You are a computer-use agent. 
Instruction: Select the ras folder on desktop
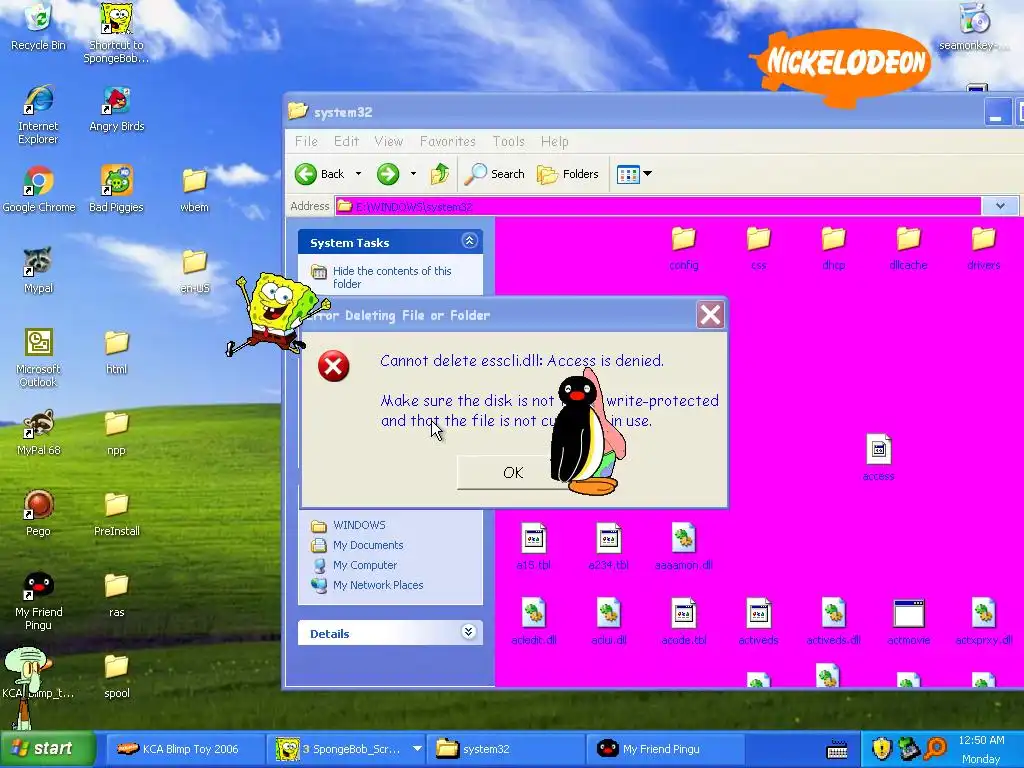click(x=117, y=594)
